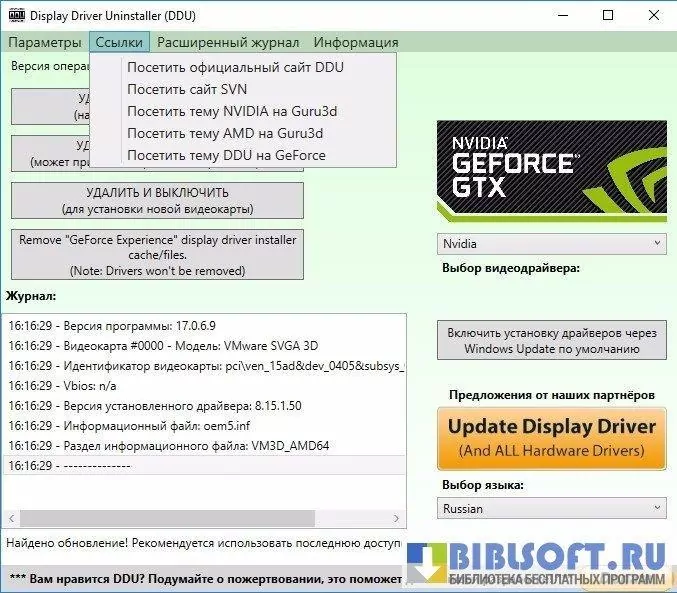Open the Информация menu
677x593 pixels.
coord(356,42)
